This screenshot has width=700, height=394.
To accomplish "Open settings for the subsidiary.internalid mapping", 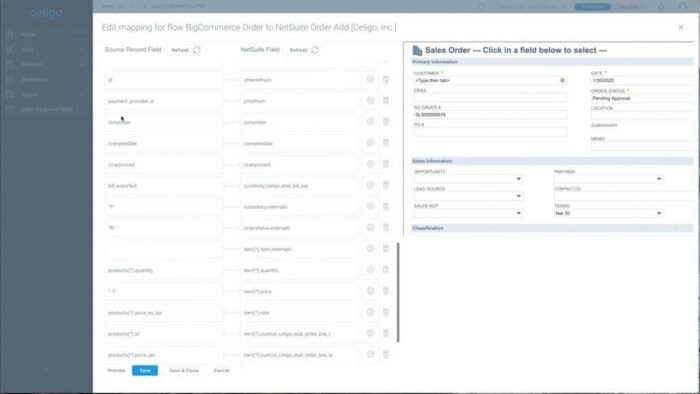I will pyautogui.click(x=370, y=207).
